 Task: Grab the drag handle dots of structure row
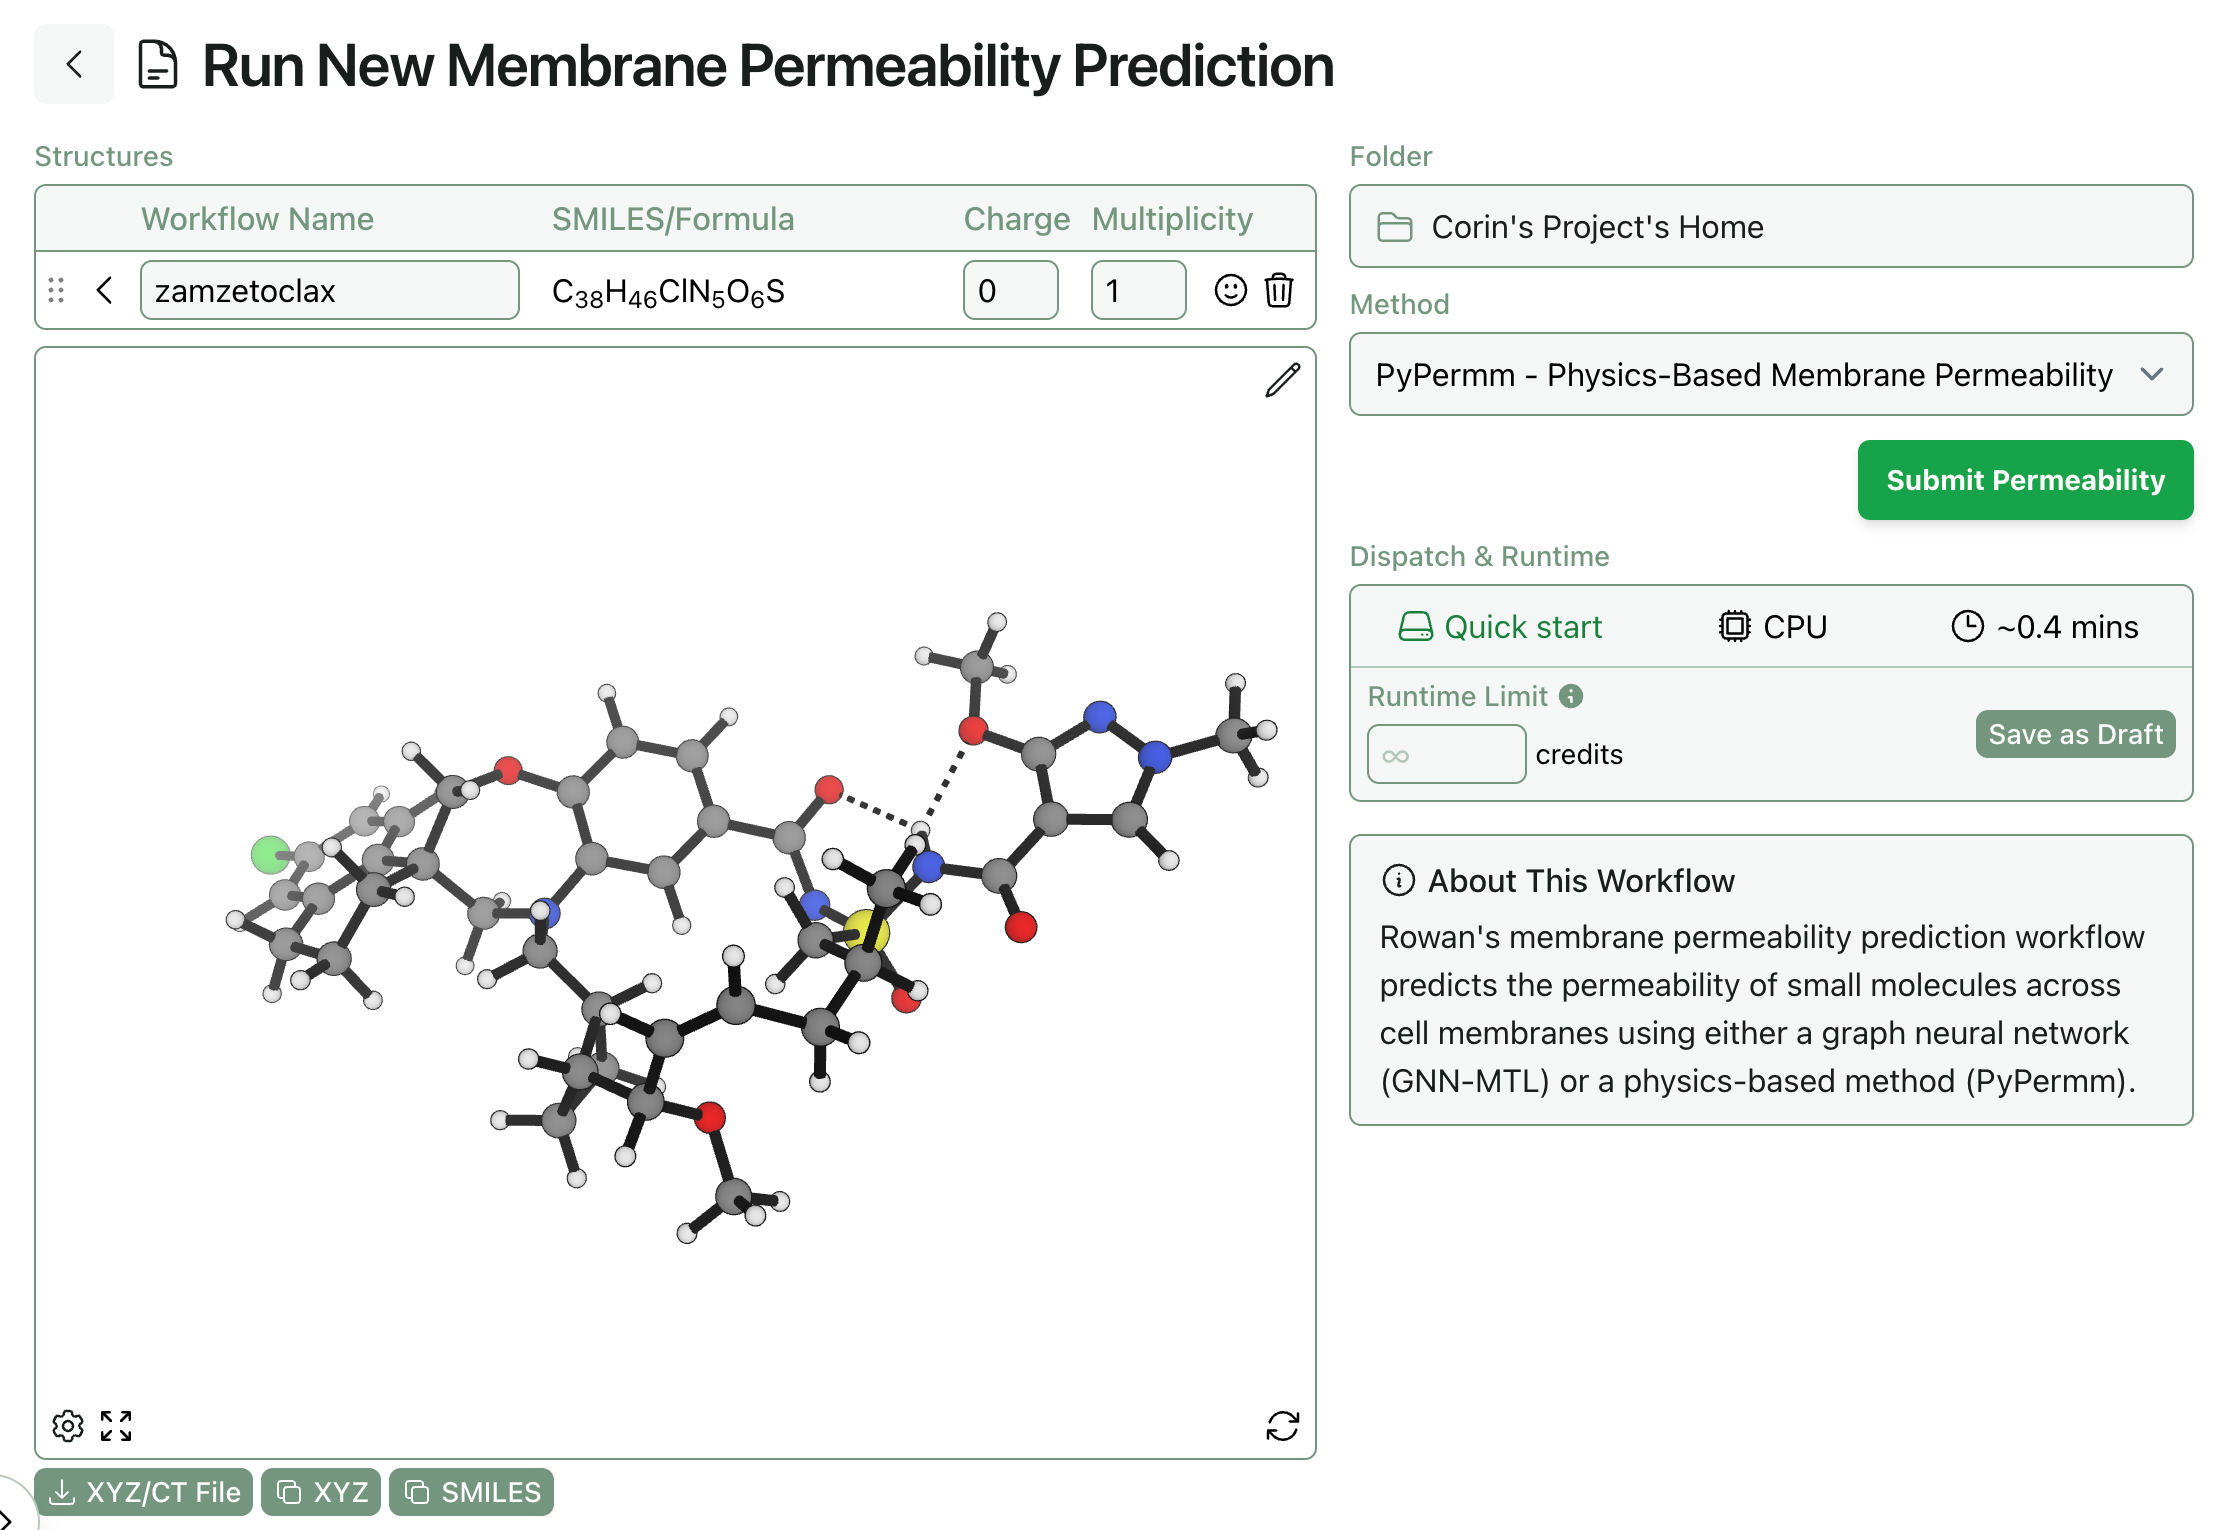click(56, 291)
